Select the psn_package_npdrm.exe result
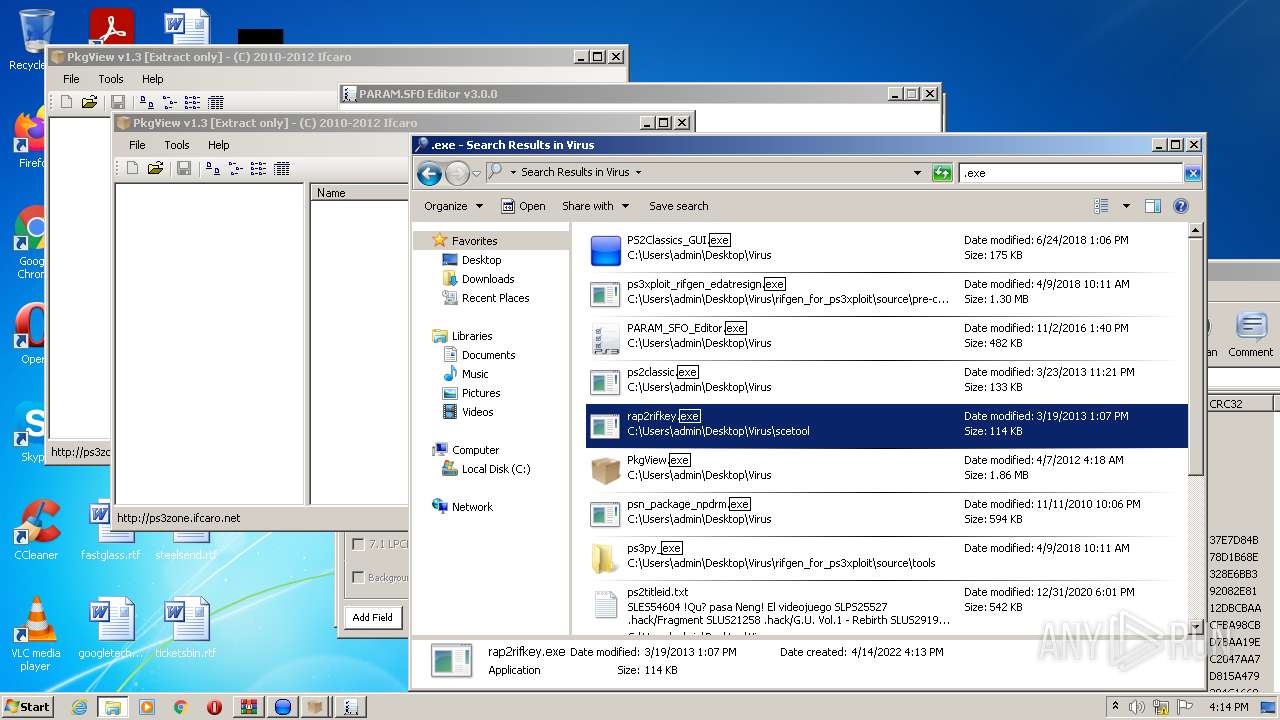This screenshot has height=720, width=1280. [886, 513]
